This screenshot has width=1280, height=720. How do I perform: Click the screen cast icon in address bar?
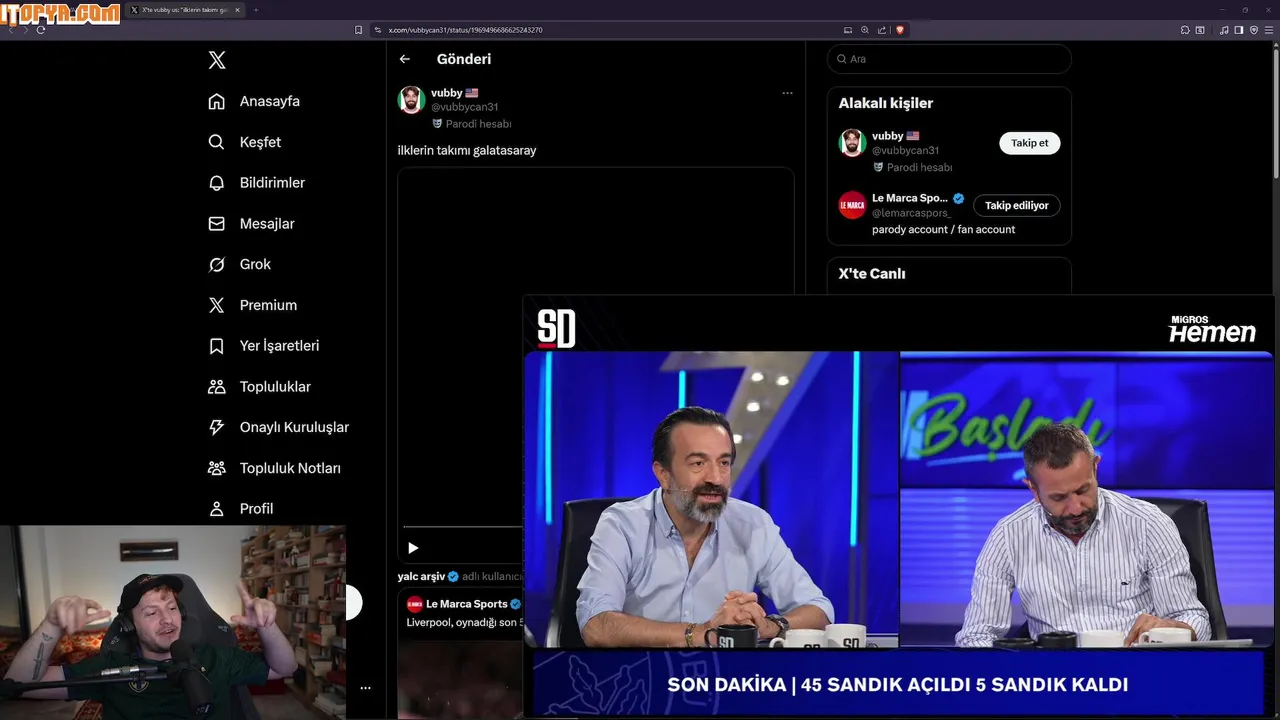coord(848,30)
